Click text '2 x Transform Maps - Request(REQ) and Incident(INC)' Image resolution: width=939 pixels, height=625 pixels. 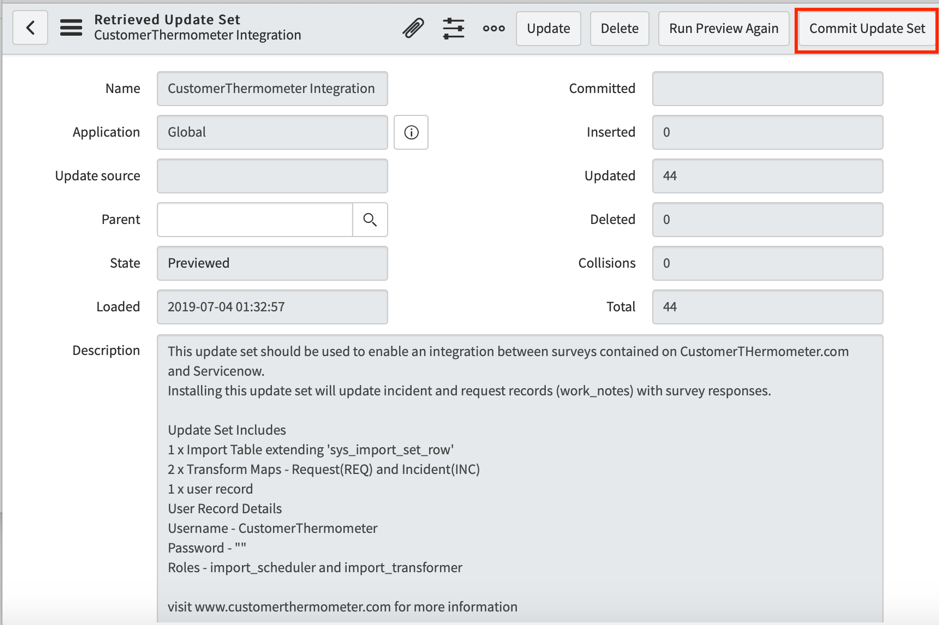point(324,469)
